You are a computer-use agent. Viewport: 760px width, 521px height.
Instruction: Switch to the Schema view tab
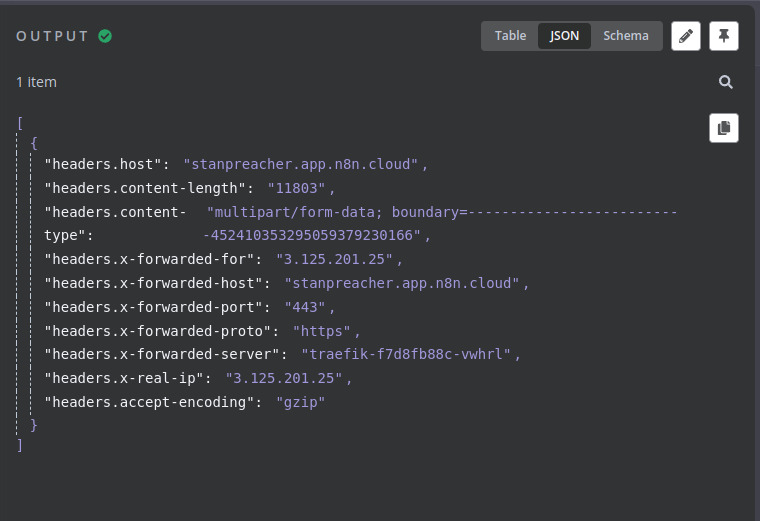(x=626, y=36)
